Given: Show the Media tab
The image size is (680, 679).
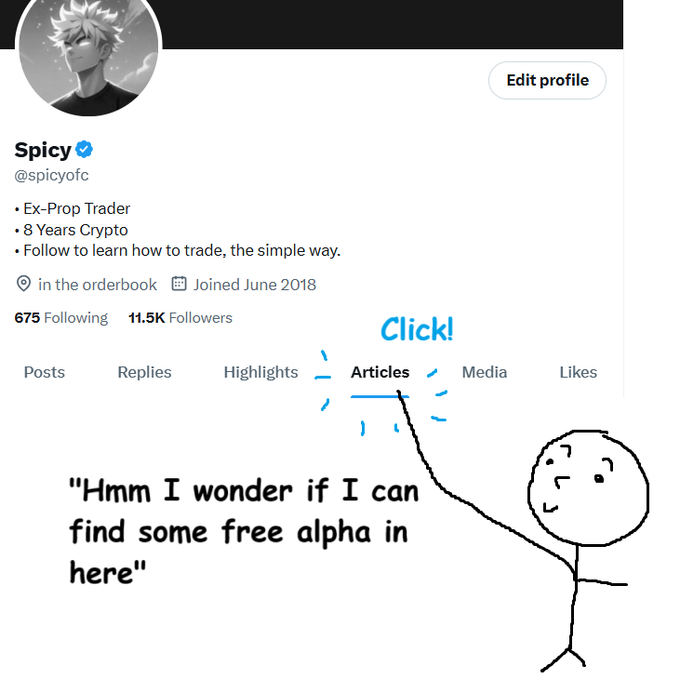Looking at the screenshot, I should pos(484,372).
